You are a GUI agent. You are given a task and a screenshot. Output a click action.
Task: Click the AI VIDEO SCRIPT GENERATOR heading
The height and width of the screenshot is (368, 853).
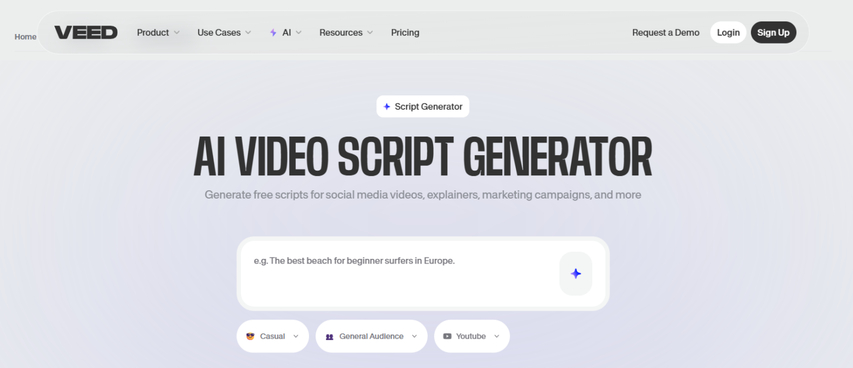(x=423, y=157)
